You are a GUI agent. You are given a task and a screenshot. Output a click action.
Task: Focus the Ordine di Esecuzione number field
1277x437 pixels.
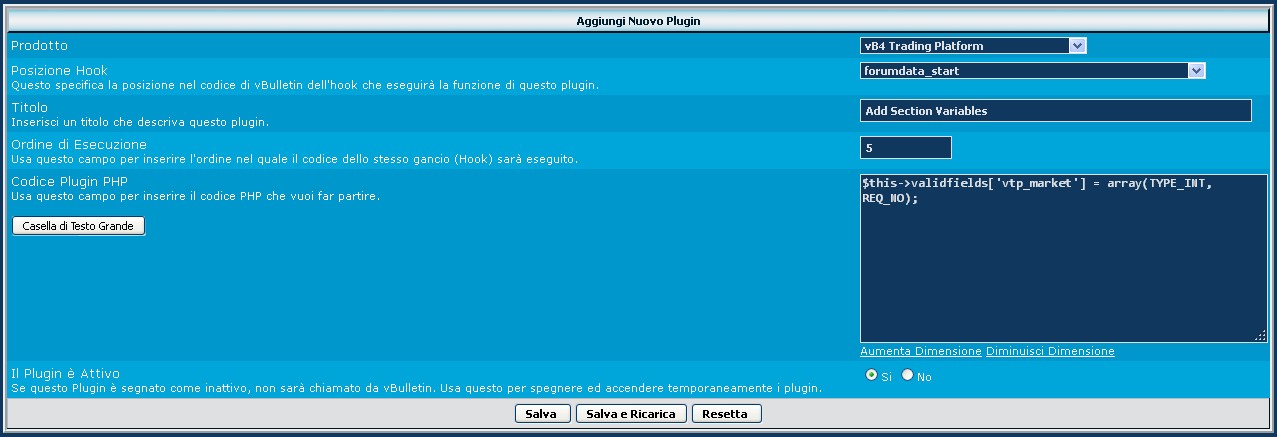click(905, 148)
